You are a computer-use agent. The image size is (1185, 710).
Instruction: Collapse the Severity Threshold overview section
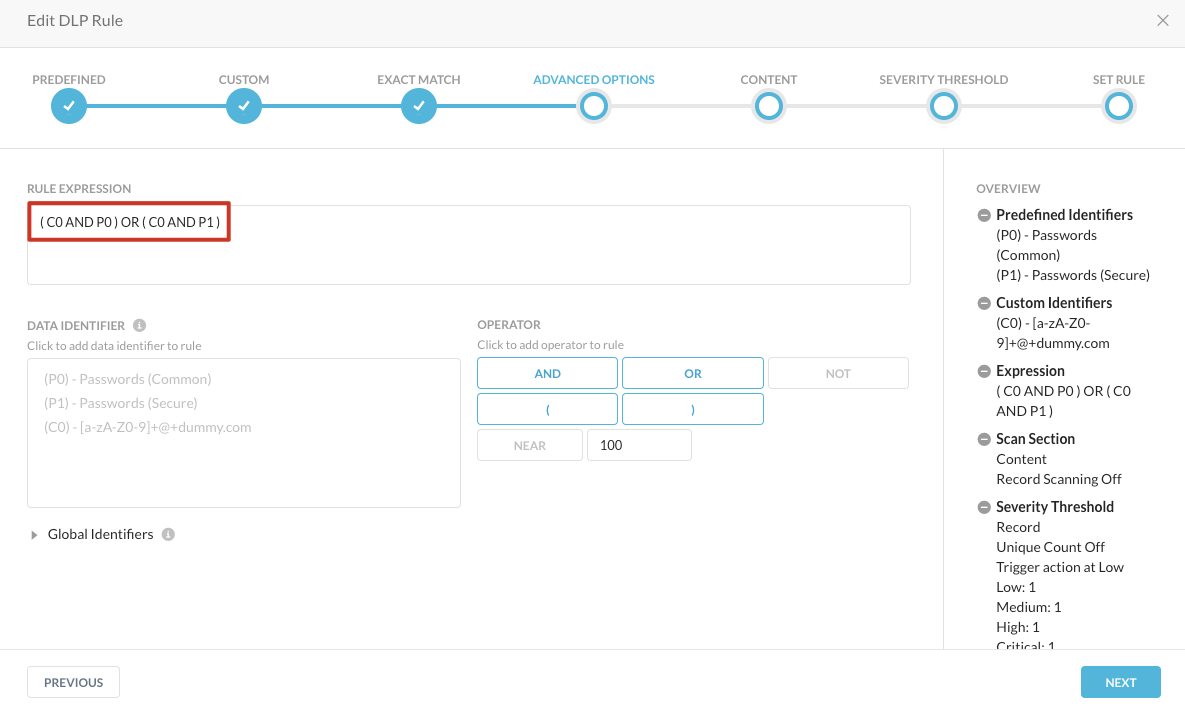pyautogui.click(x=984, y=507)
